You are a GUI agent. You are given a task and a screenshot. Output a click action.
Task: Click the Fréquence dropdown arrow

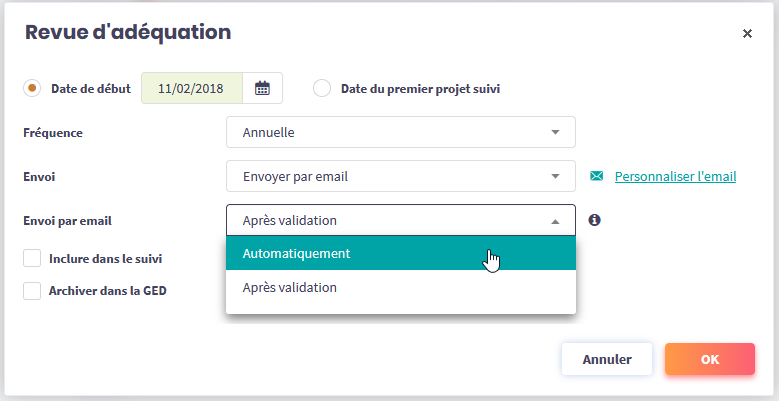556,132
